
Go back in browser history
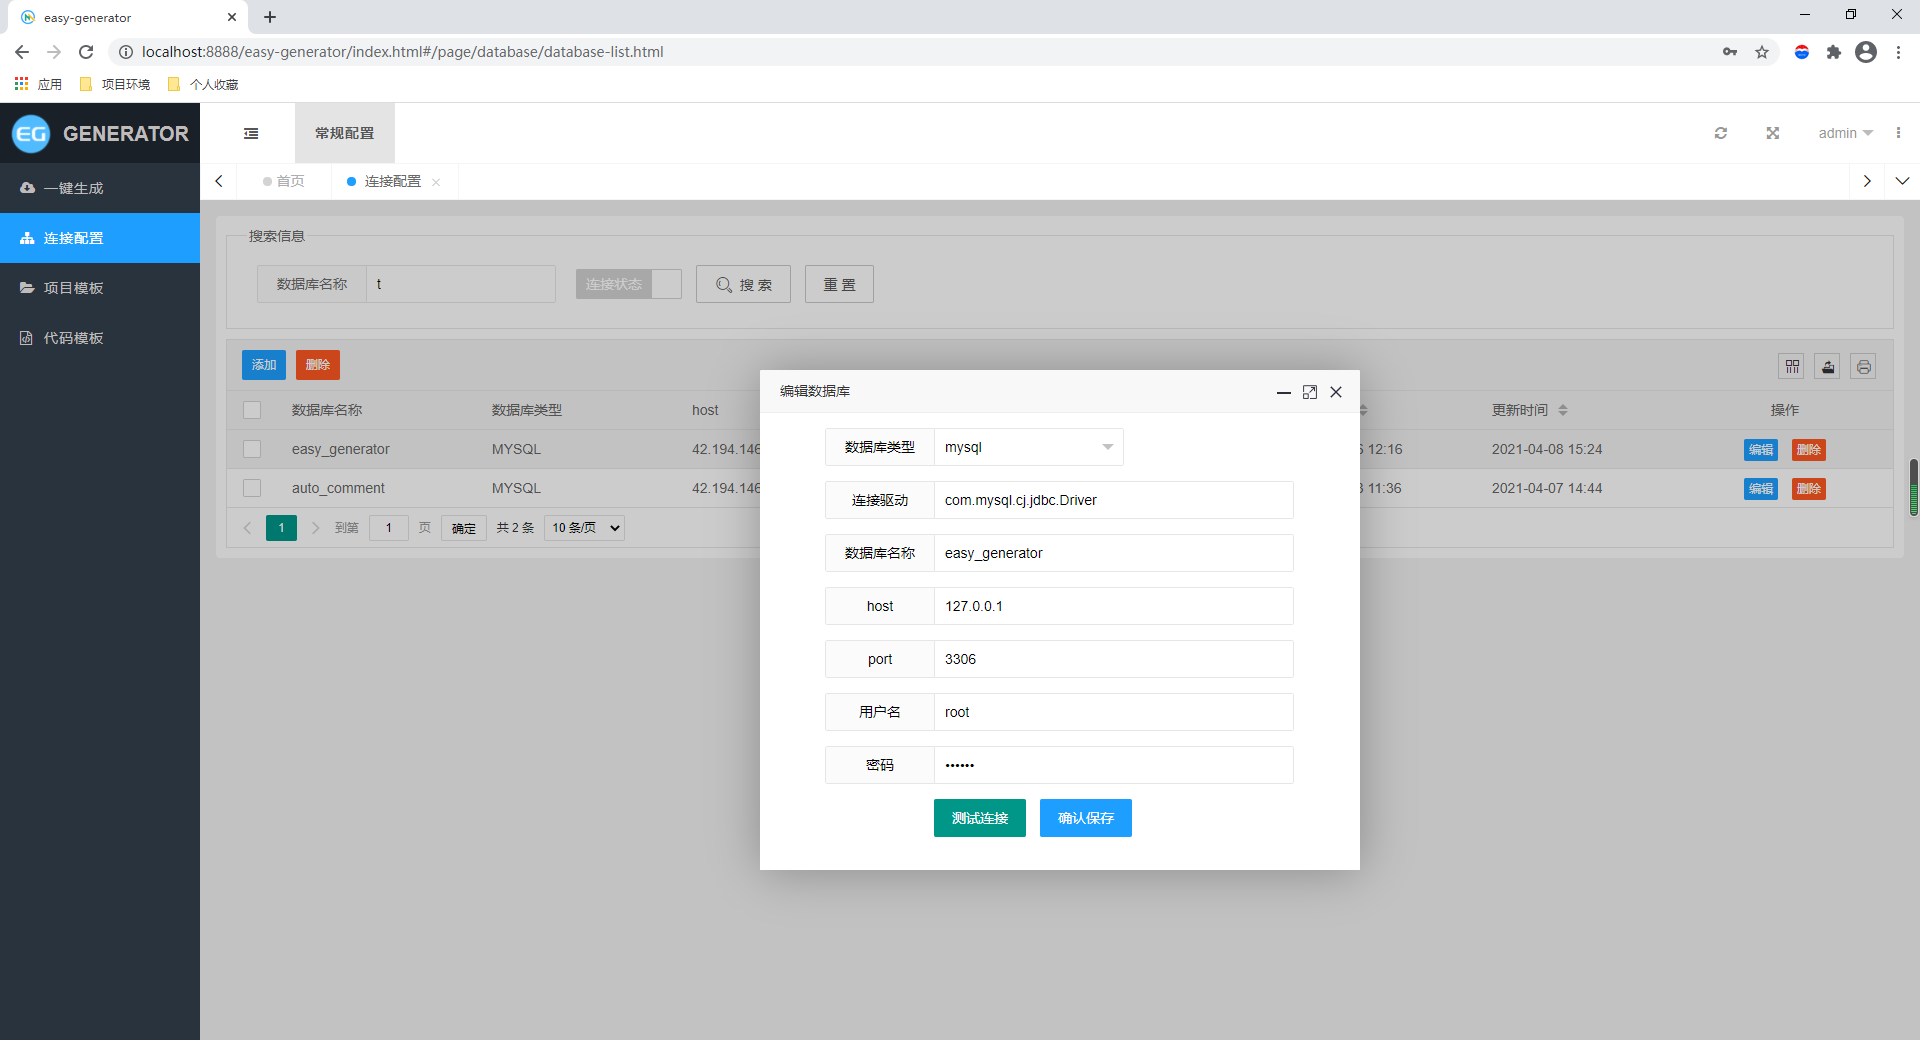[x=22, y=52]
